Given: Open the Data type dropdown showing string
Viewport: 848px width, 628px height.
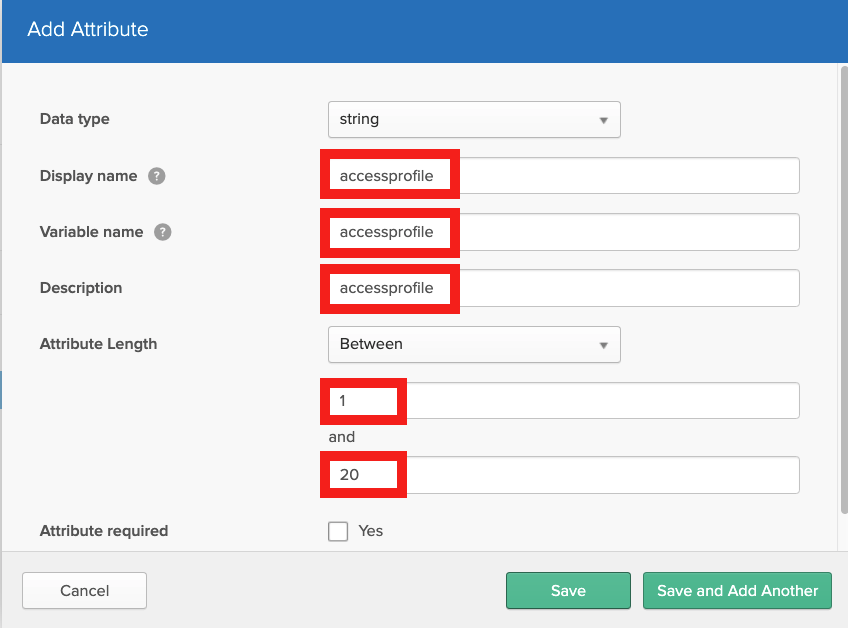Looking at the screenshot, I should (x=474, y=119).
